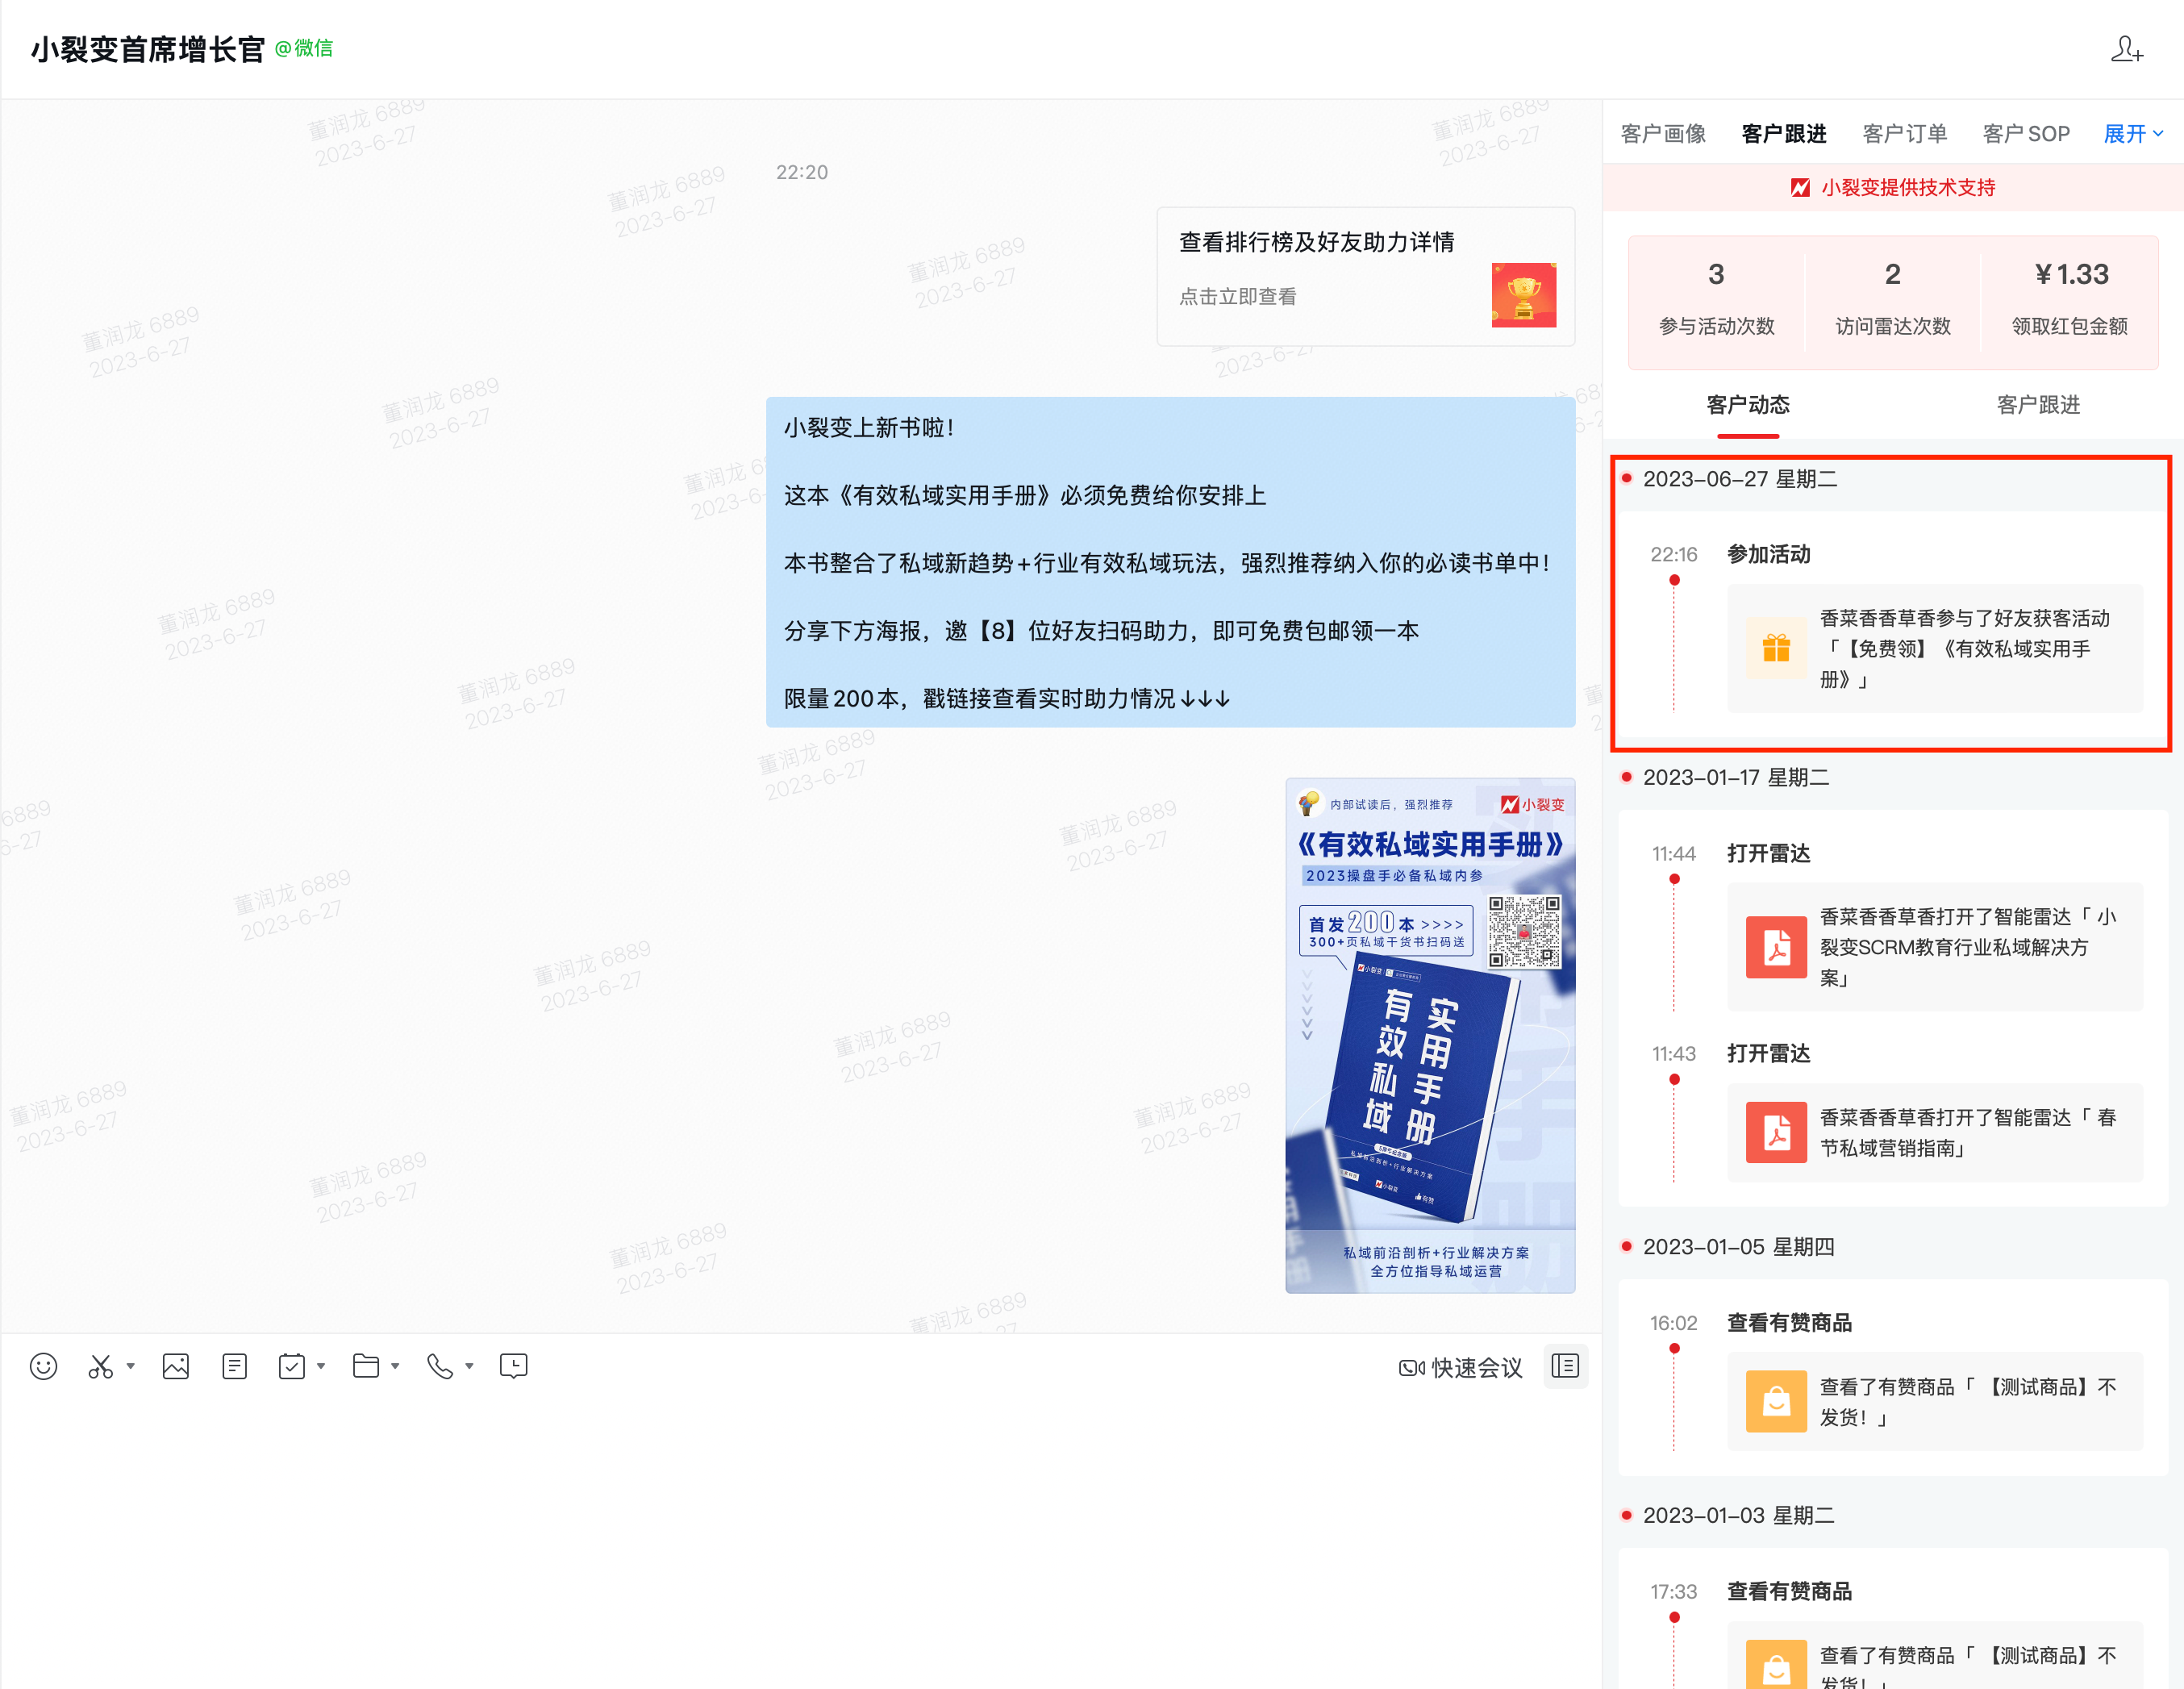Open the screenshot tool dropdown arrow
The image size is (2184, 1689).
click(x=130, y=1366)
